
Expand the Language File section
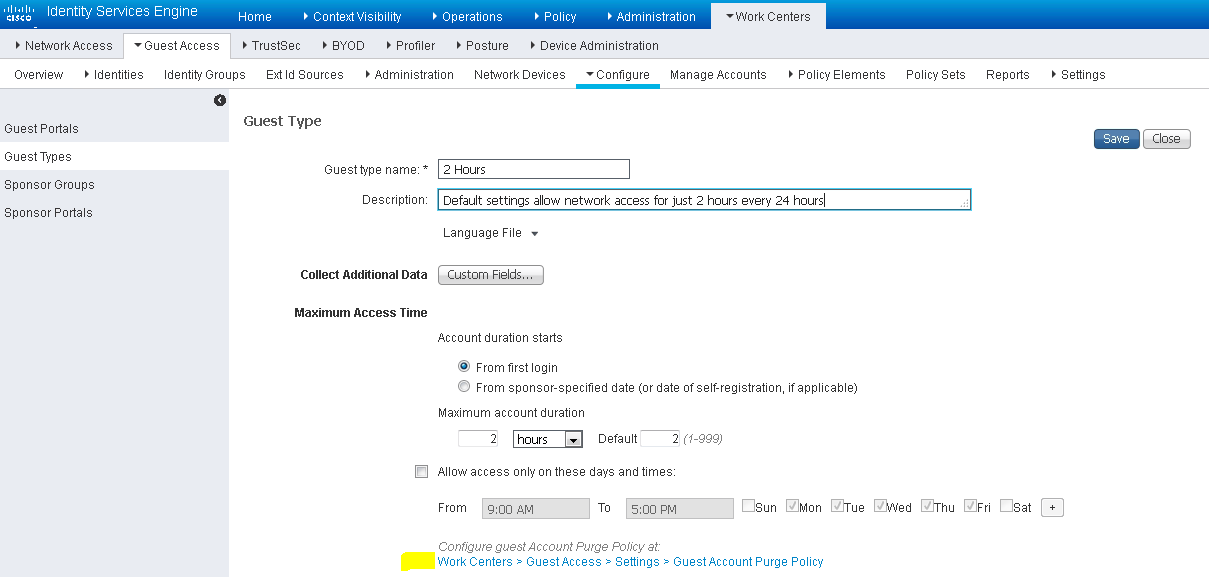[491, 233]
